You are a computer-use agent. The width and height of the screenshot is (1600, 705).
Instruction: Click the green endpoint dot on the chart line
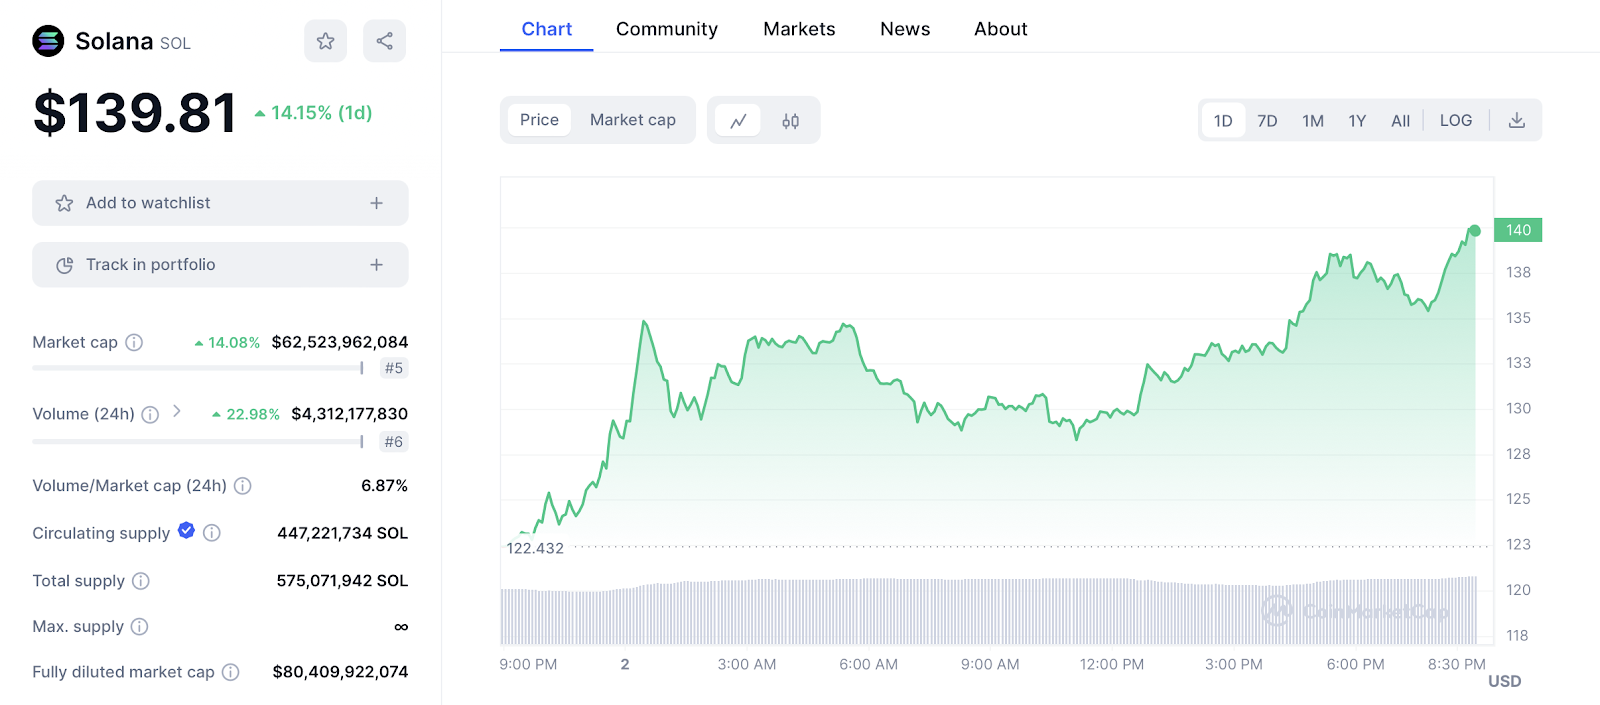1475,231
